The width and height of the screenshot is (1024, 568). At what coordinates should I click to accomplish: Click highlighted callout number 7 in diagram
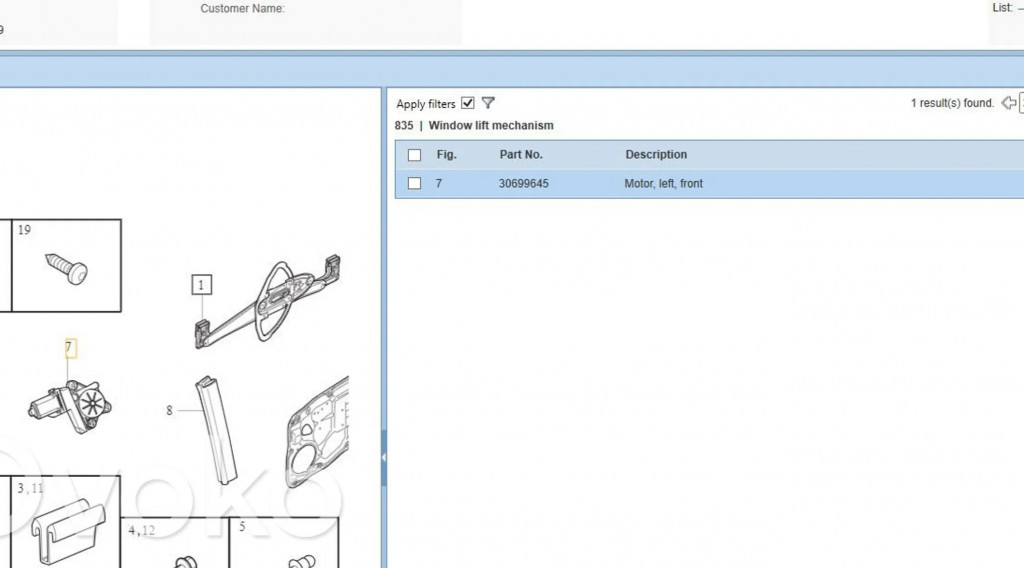click(69, 348)
